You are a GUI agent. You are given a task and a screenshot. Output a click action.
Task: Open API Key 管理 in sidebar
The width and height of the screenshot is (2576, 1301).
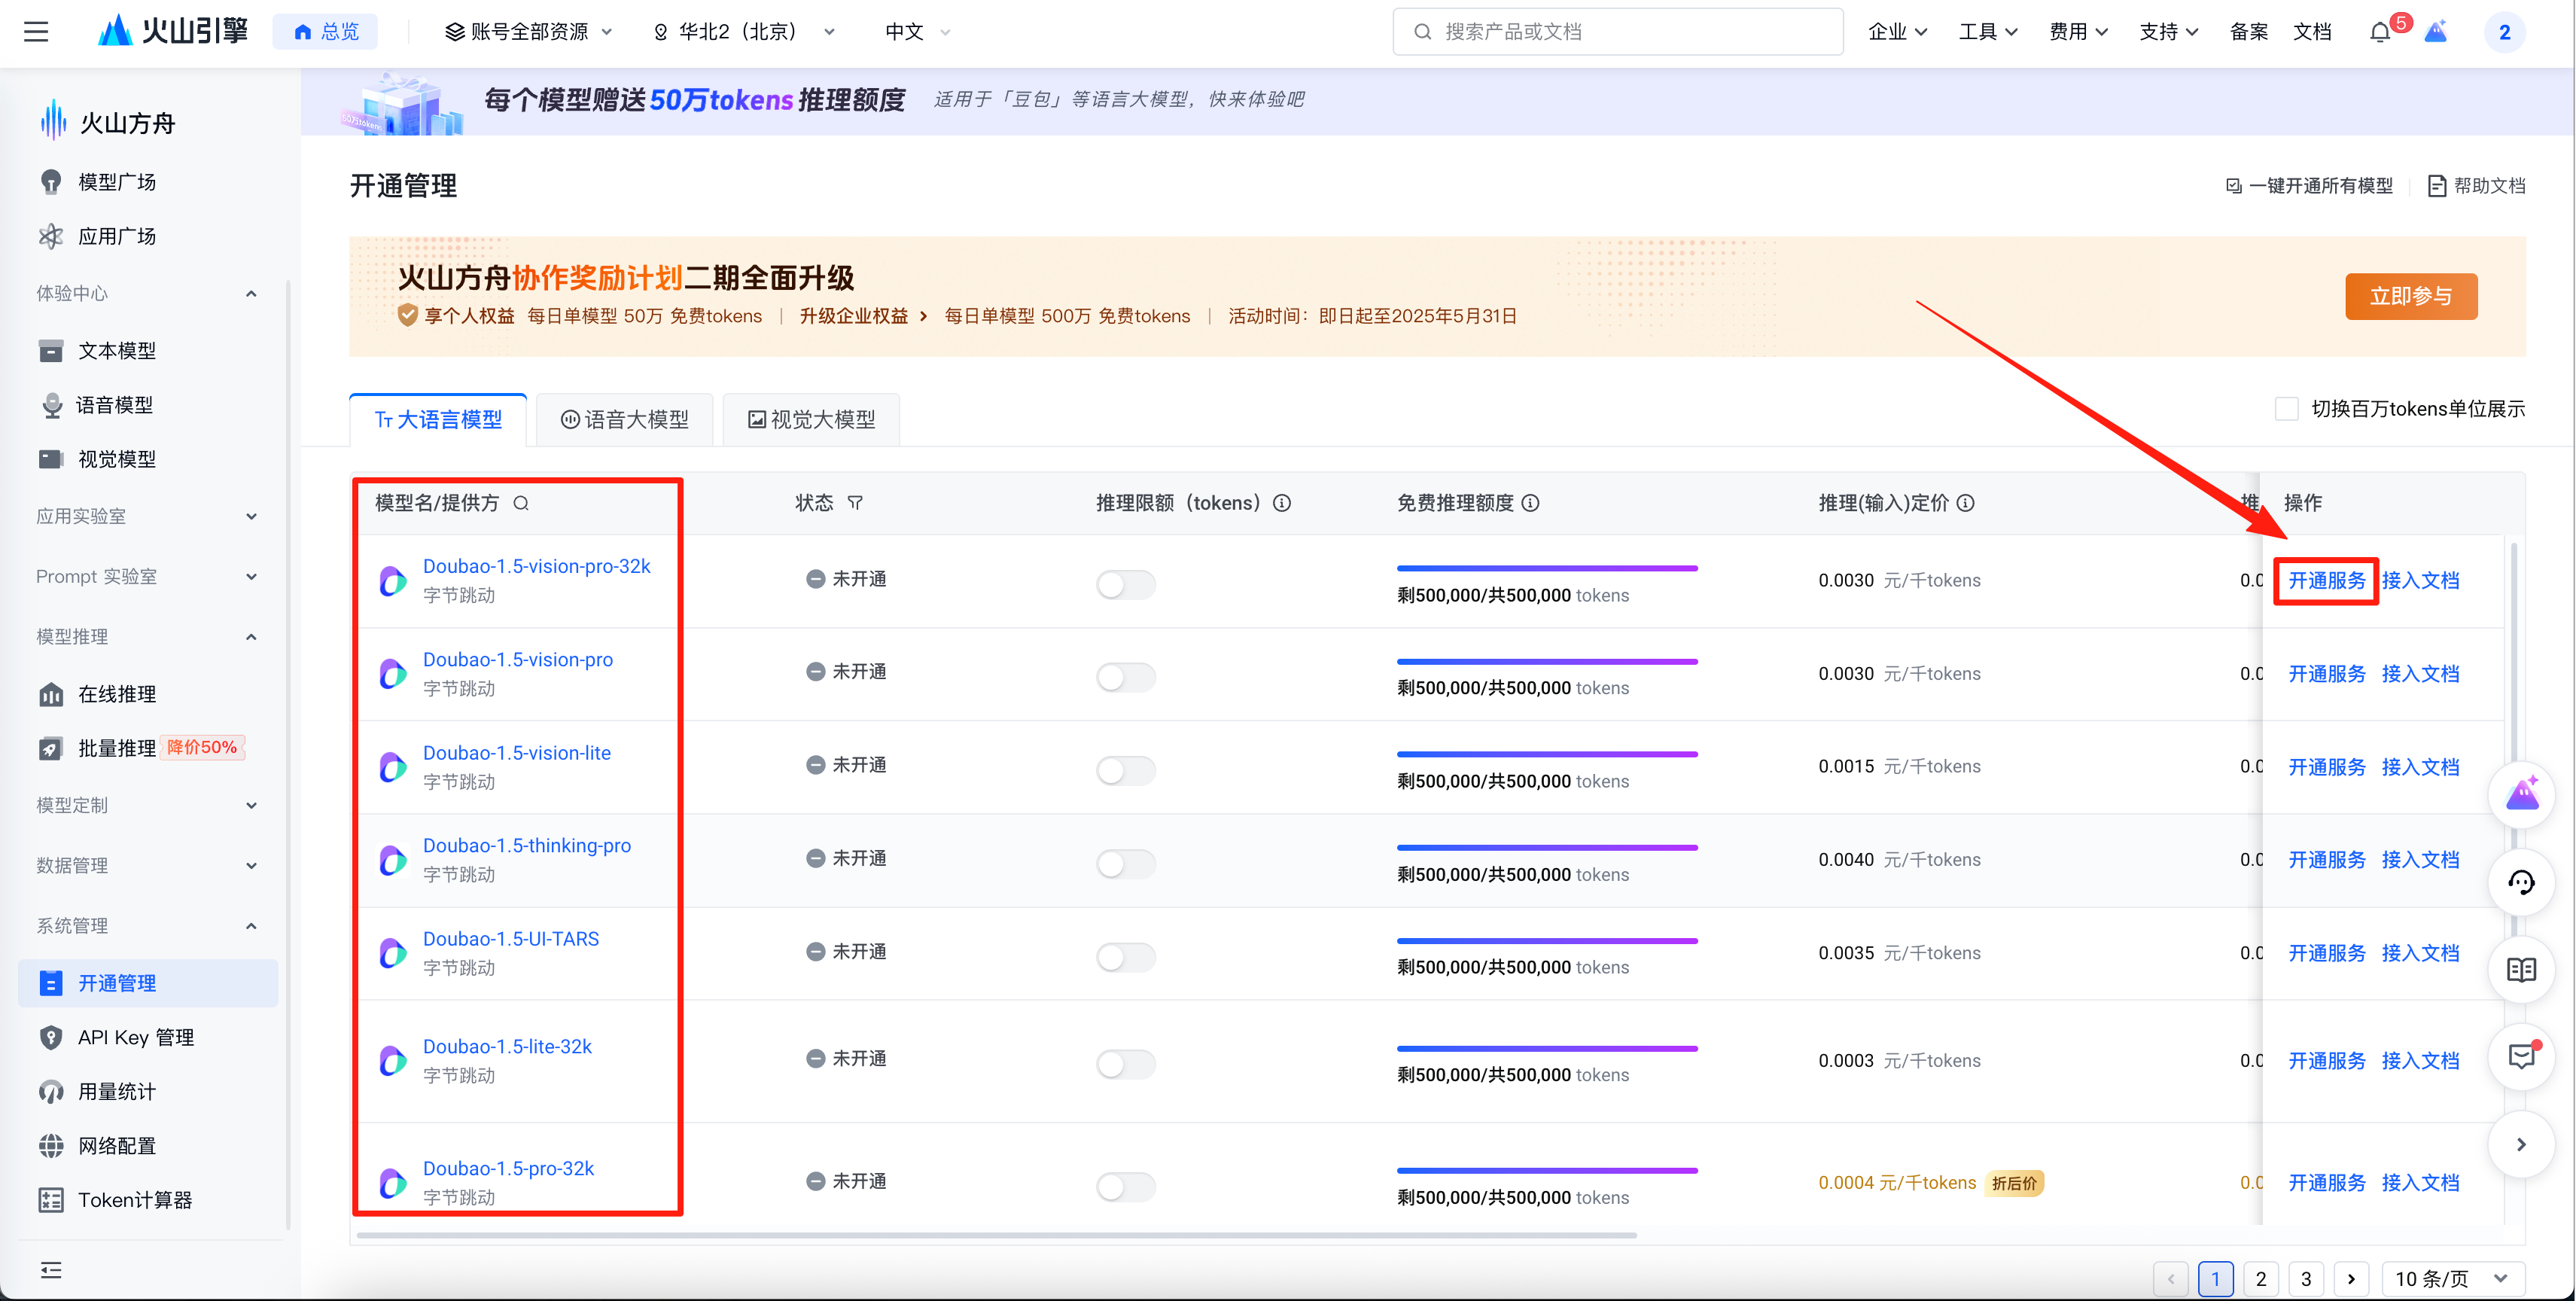(136, 1037)
